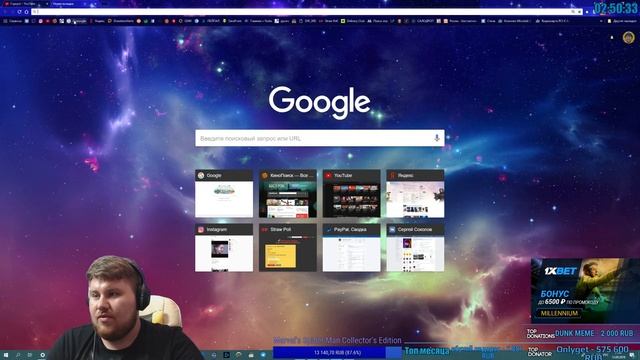Open the Google bookmark in bookmarks bar
640x360 pixels.
[77, 21]
